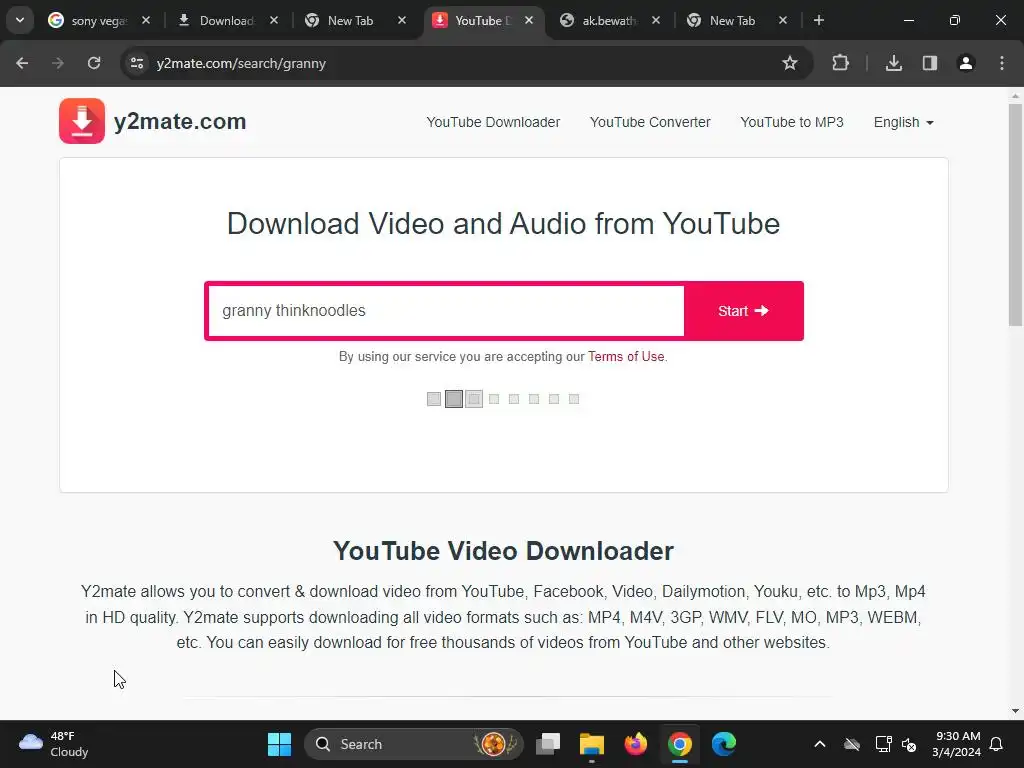Viewport: 1024px width, 768px height.
Task: Switch to the sony vegas Google tab
Action: tap(98, 20)
